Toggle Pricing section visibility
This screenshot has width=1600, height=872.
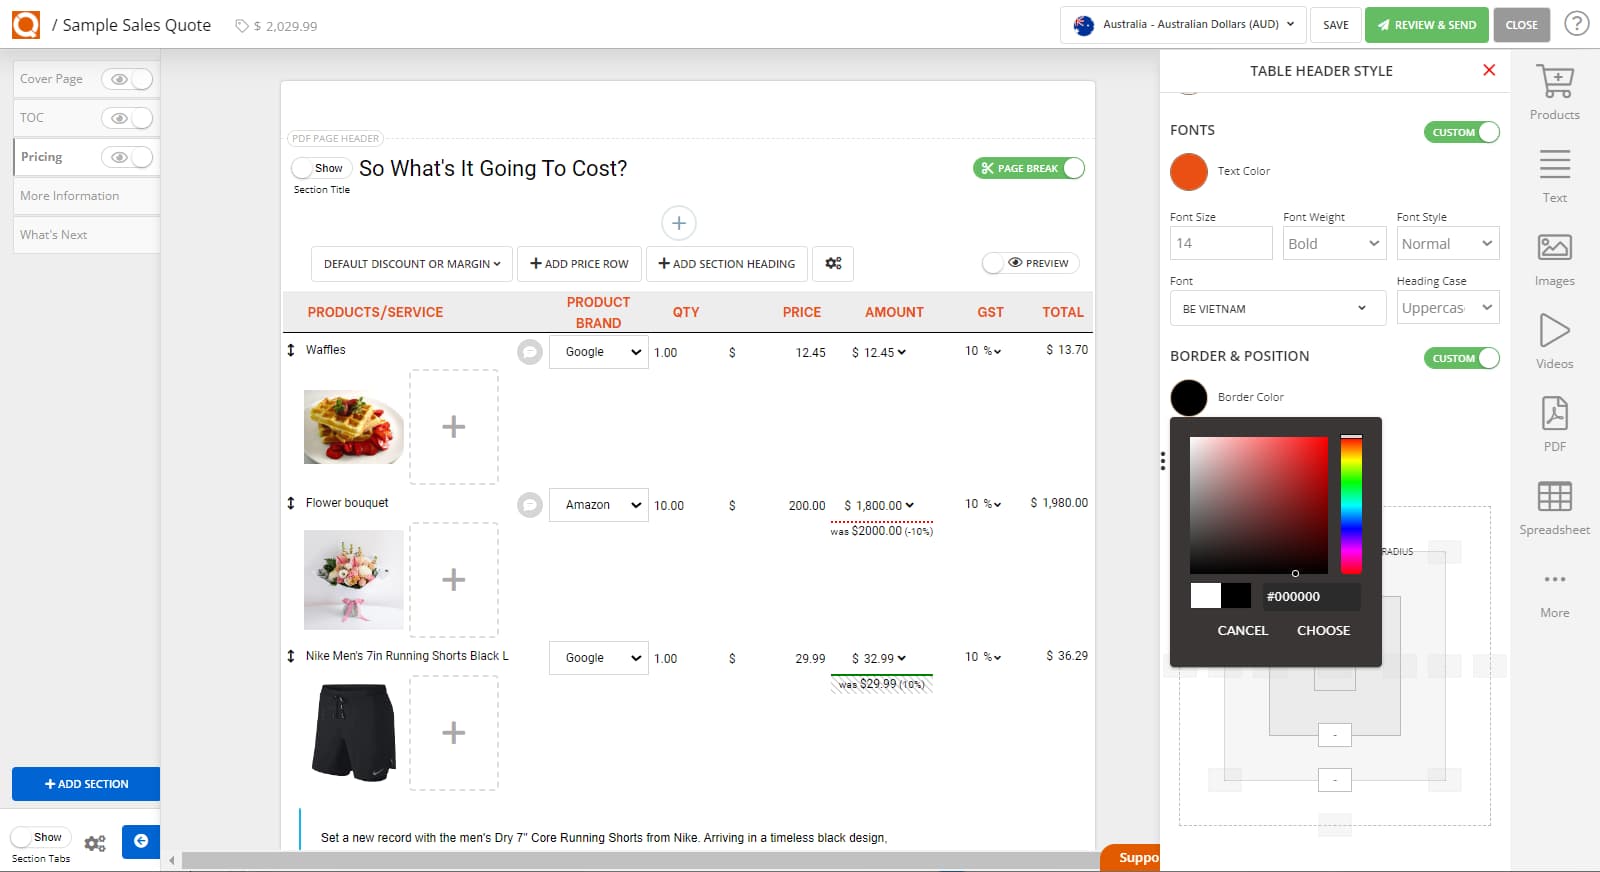pyautogui.click(x=127, y=157)
